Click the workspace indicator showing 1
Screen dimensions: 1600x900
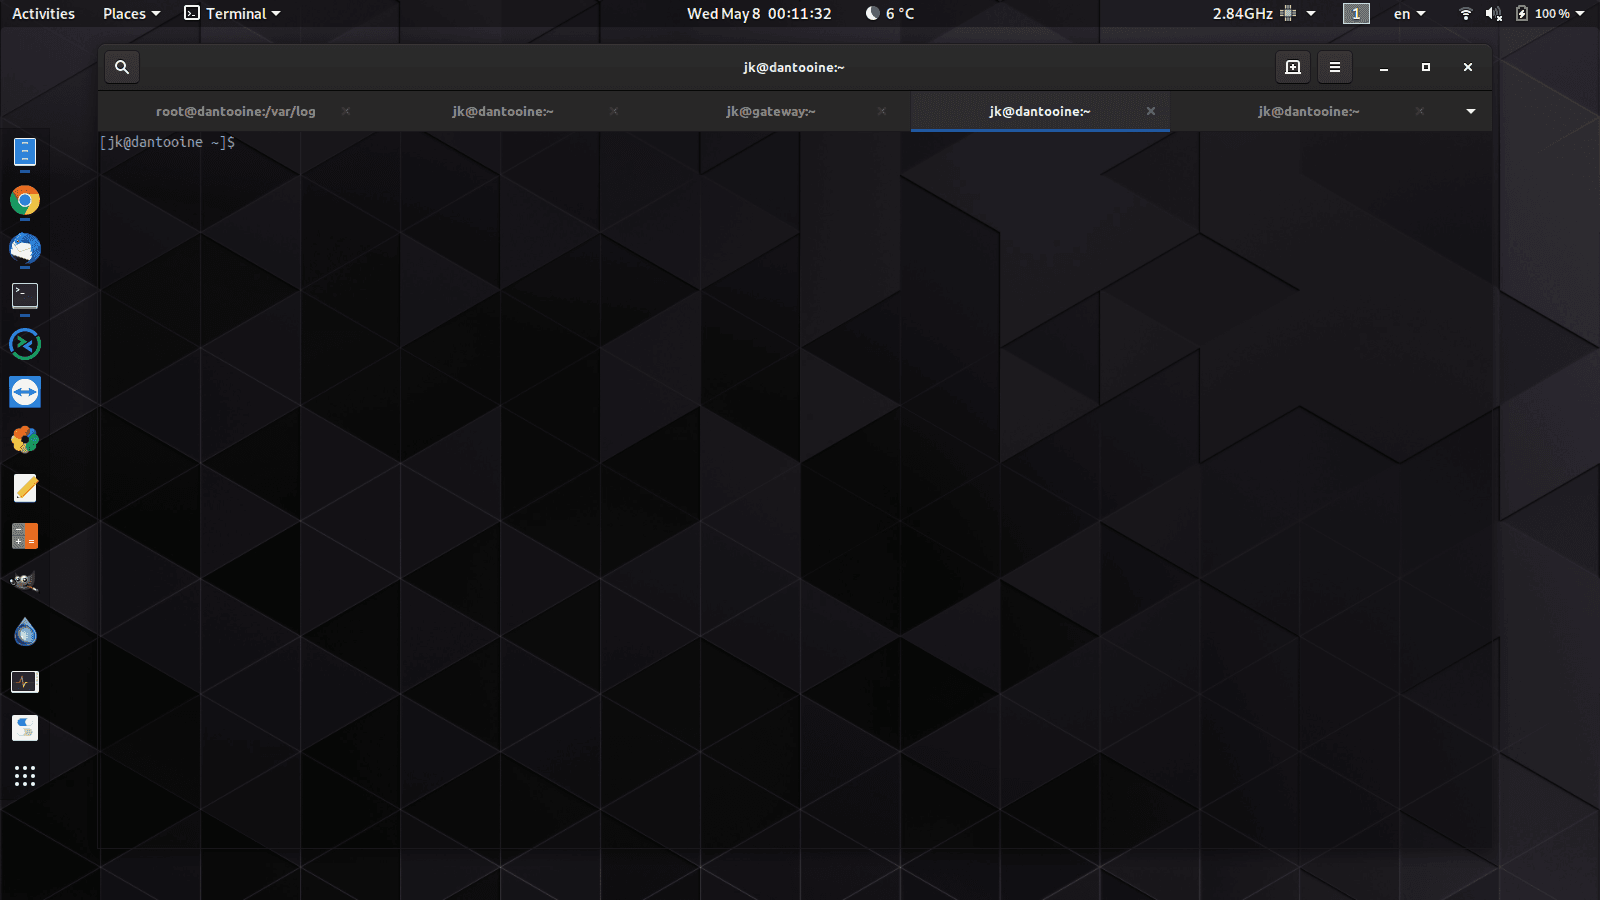(x=1356, y=13)
